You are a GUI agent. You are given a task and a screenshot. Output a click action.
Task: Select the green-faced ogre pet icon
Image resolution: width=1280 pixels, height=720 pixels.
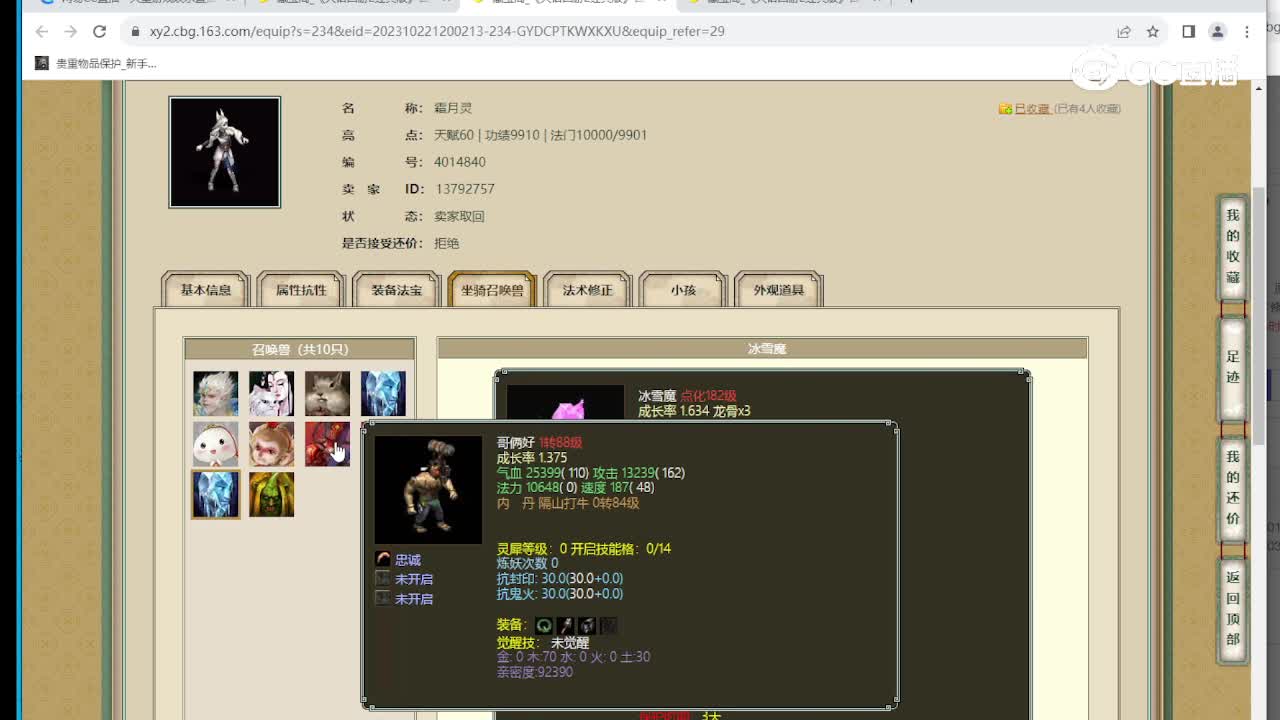[272, 494]
